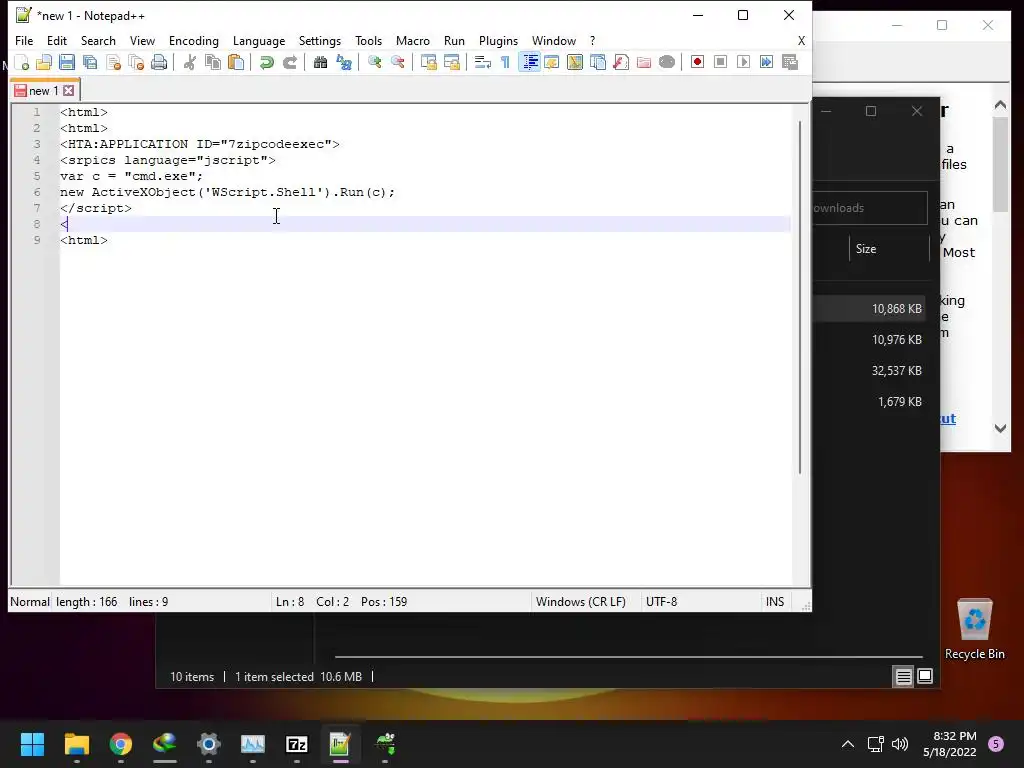Screen dimensions: 1024x768
Task: Open the Settings menu
Action: [x=319, y=40]
